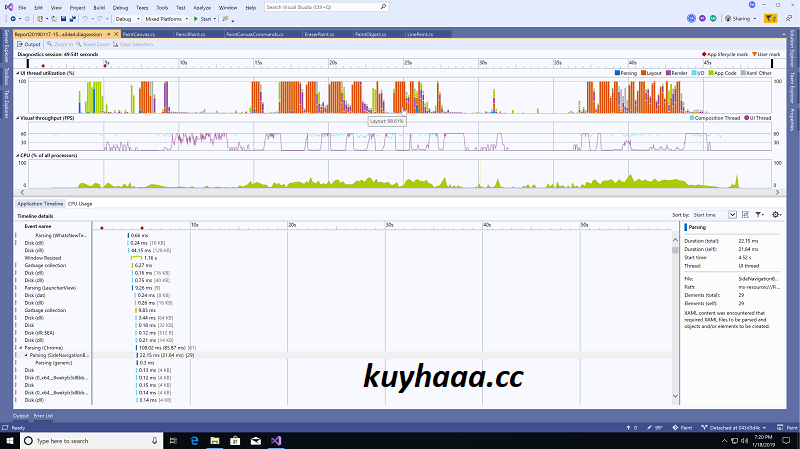Click the right arrow of graph scrollbar
Screen dimensions: 800x449
[777, 192]
